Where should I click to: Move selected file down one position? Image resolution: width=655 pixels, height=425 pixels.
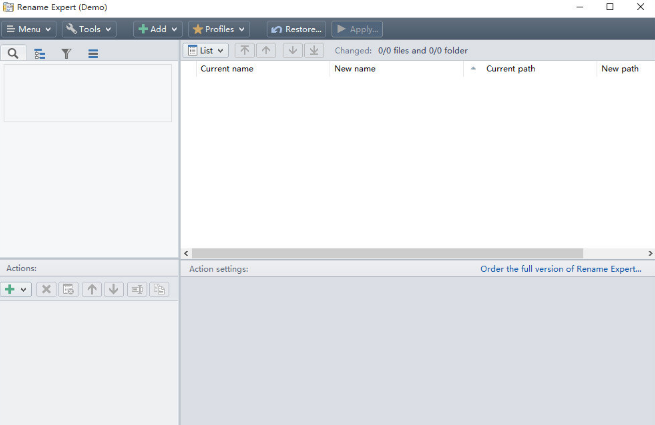click(293, 51)
